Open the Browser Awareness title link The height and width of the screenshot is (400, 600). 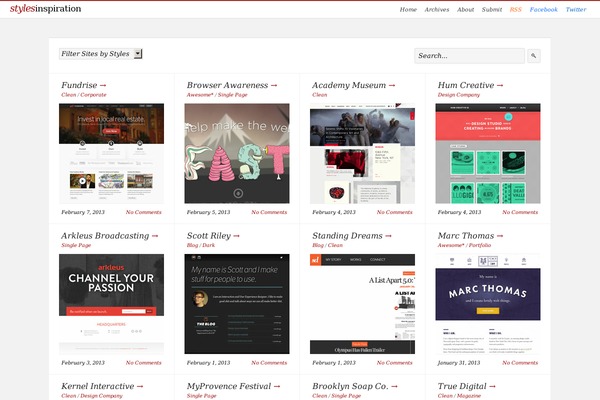pyautogui.click(x=232, y=85)
